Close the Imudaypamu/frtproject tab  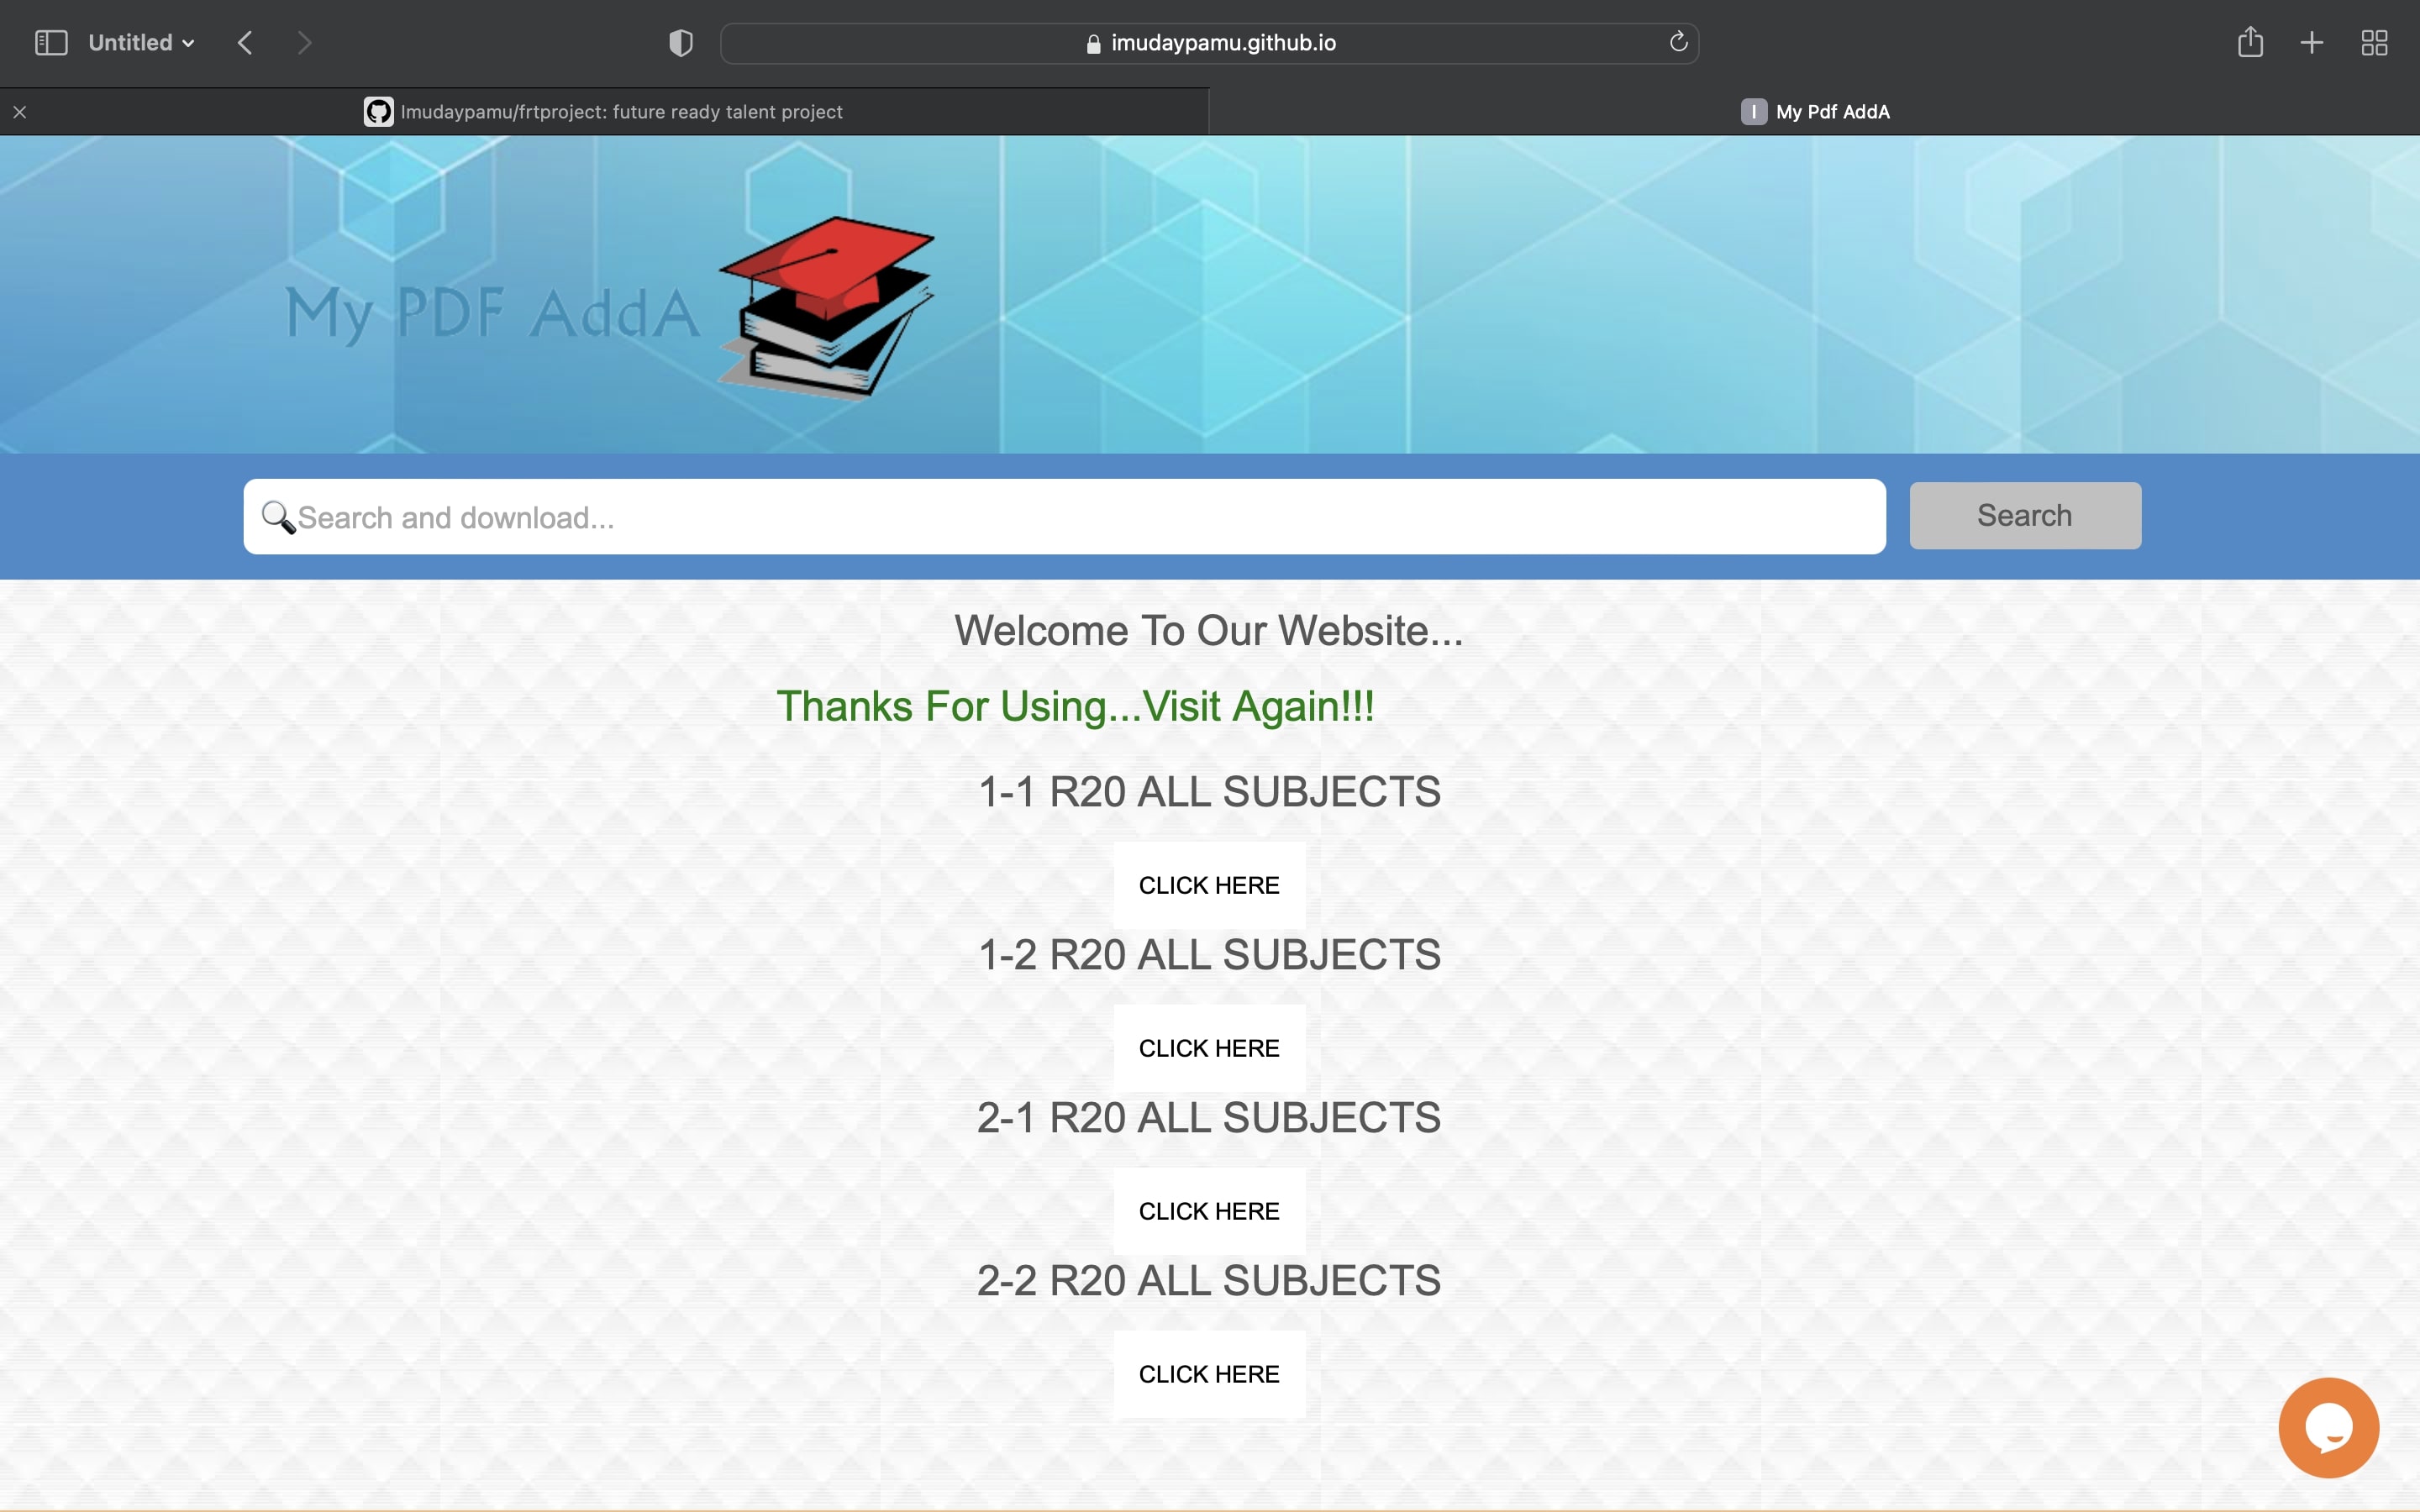(20, 112)
